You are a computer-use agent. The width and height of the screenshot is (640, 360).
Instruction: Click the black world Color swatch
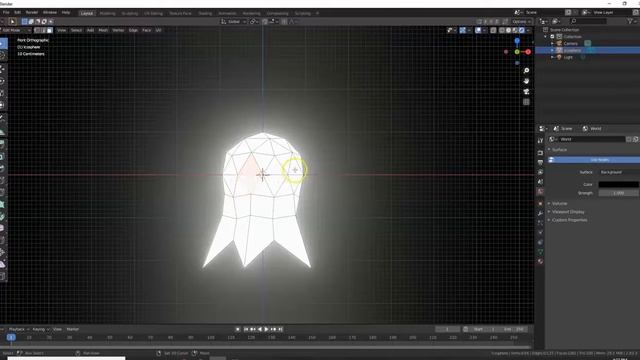coord(618,184)
